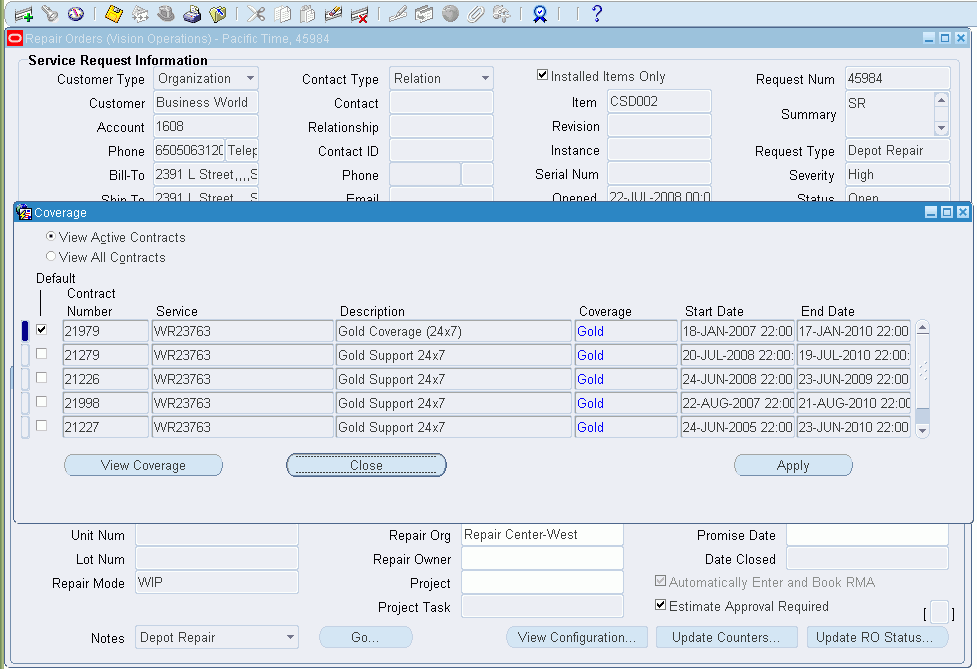977x669 pixels.
Task: Click the New record toolbar icon
Action: [x=24, y=14]
